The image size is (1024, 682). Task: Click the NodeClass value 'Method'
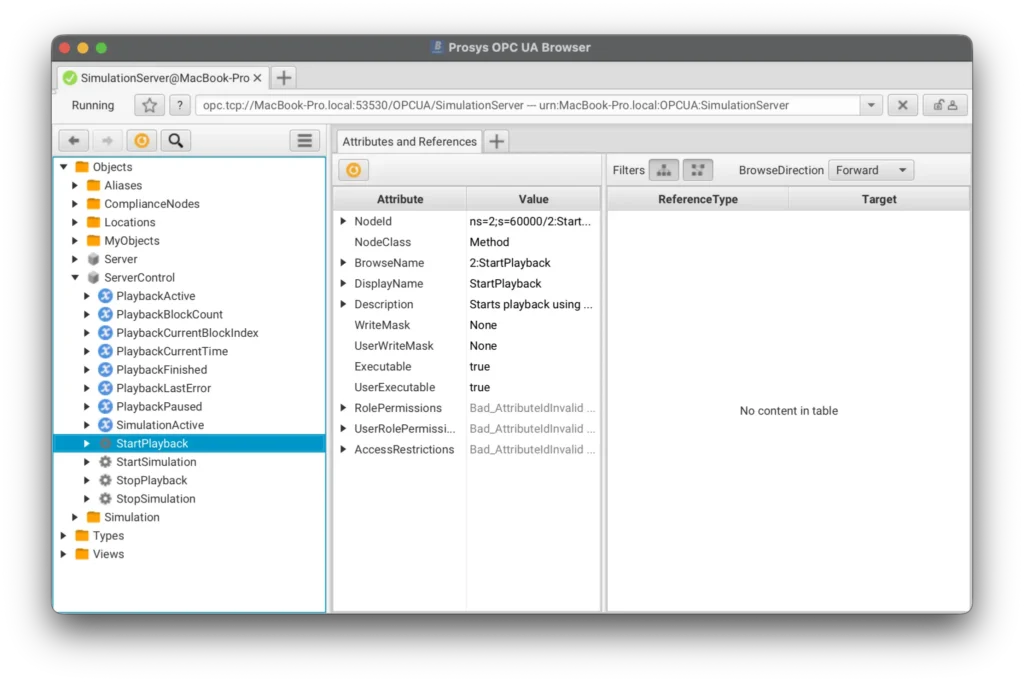click(x=489, y=242)
